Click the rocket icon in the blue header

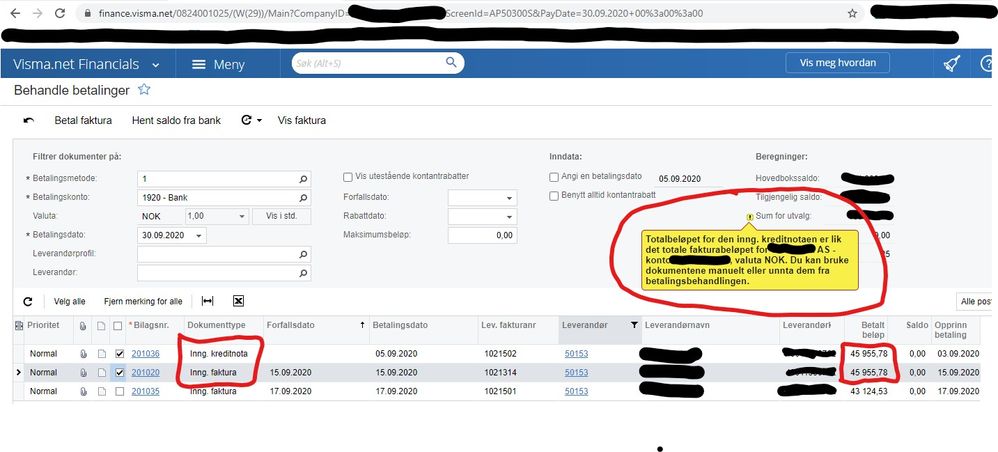click(x=952, y=64)
